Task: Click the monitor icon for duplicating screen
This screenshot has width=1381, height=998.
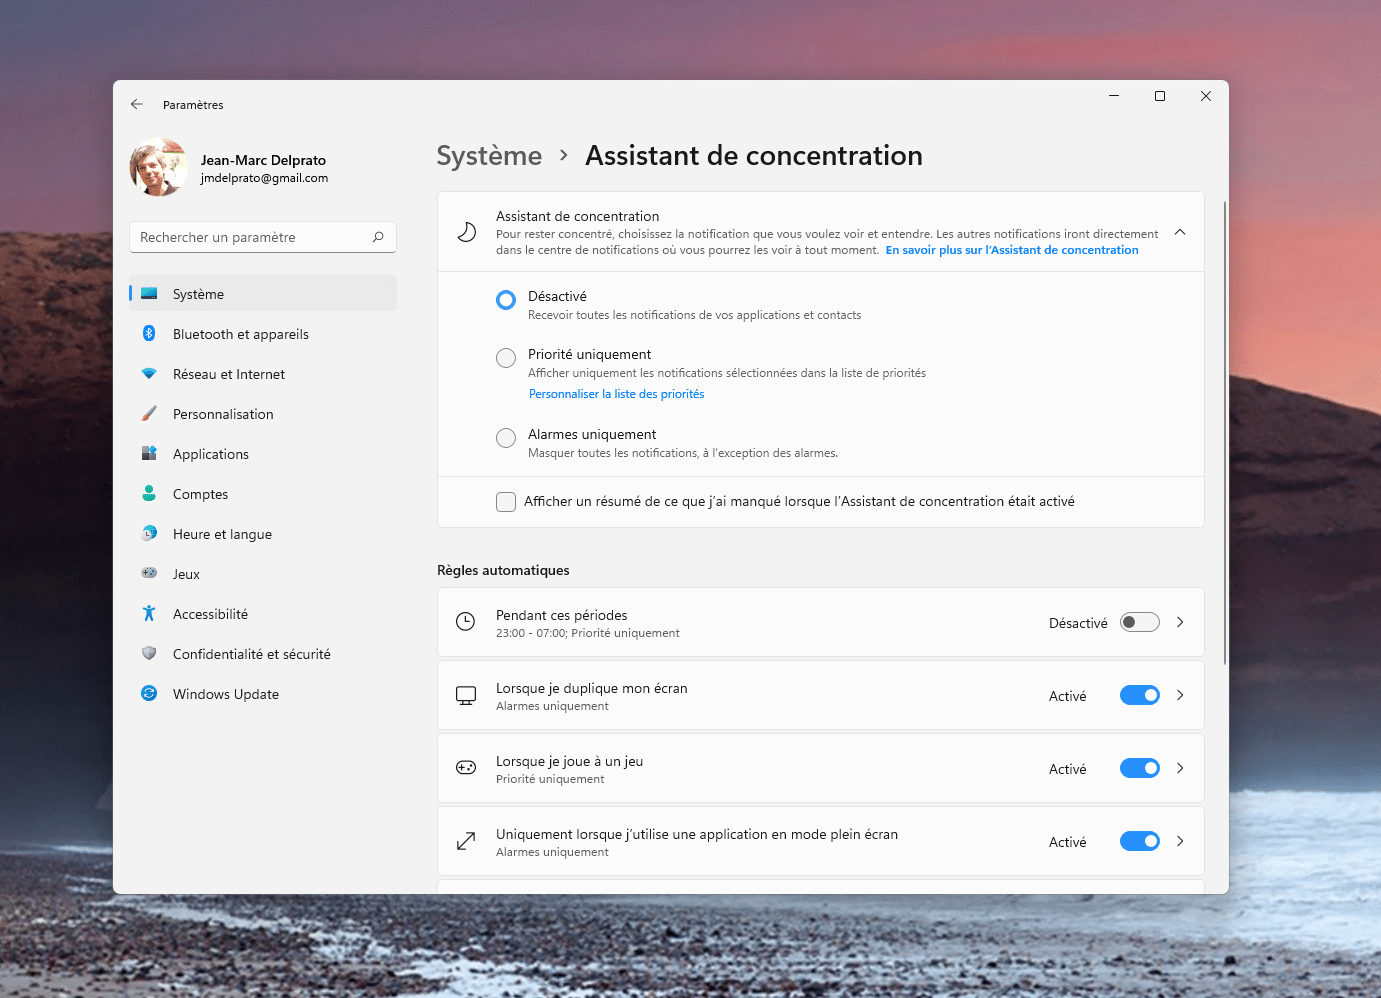Action: tap(466, 695)
